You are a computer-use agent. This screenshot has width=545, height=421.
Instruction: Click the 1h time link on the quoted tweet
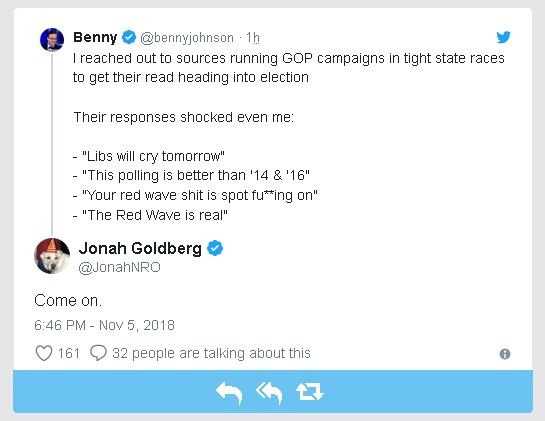[253, 38]
